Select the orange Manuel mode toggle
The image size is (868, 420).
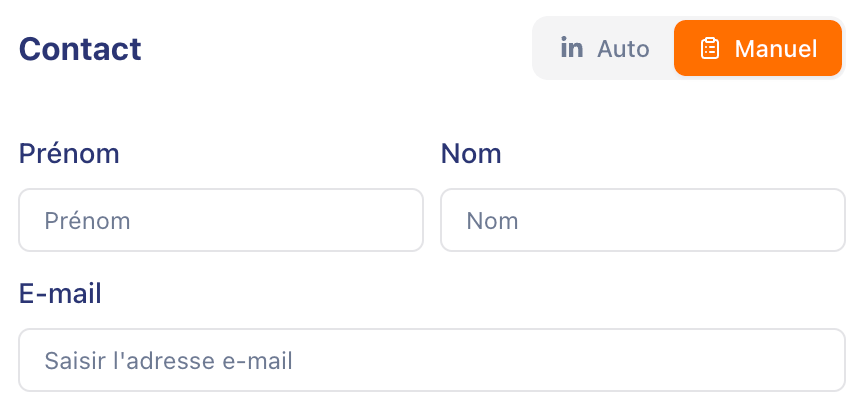point(758,48)
